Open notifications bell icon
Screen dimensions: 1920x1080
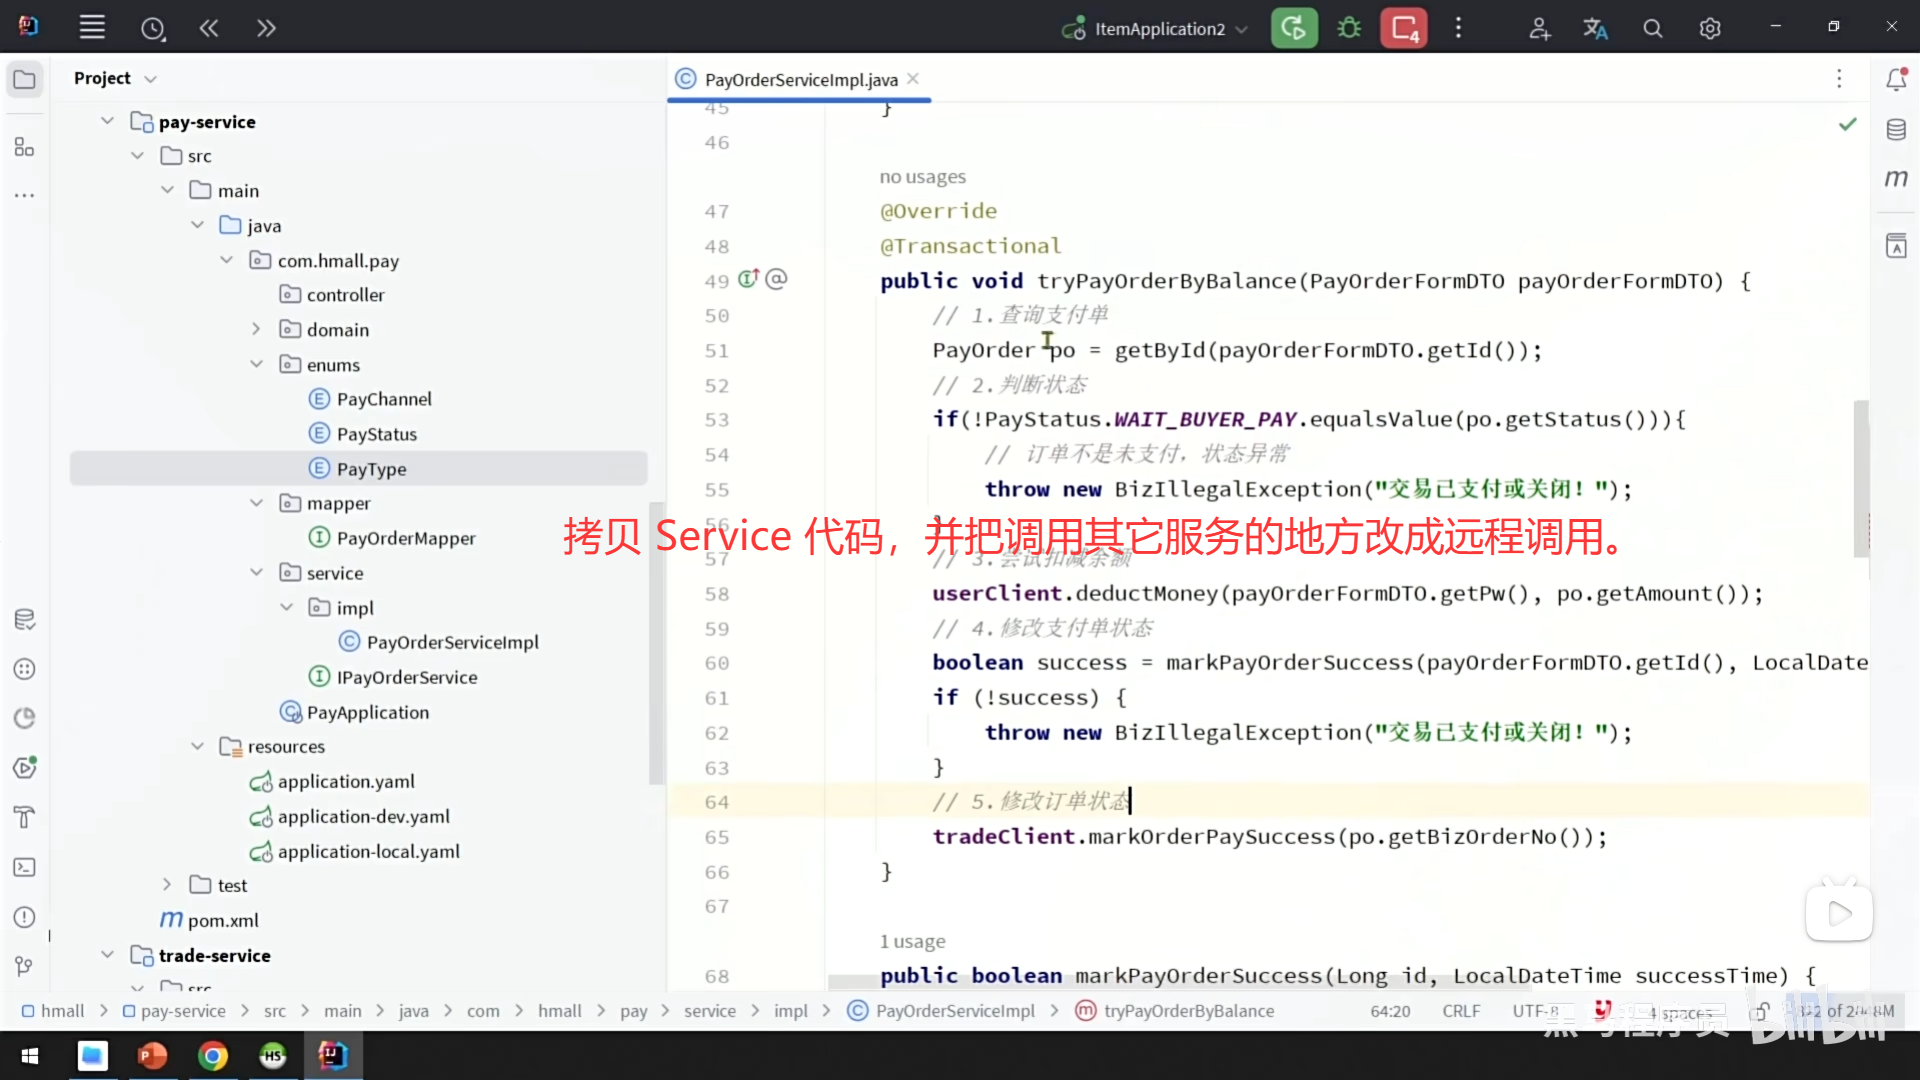pos(1896,79)
